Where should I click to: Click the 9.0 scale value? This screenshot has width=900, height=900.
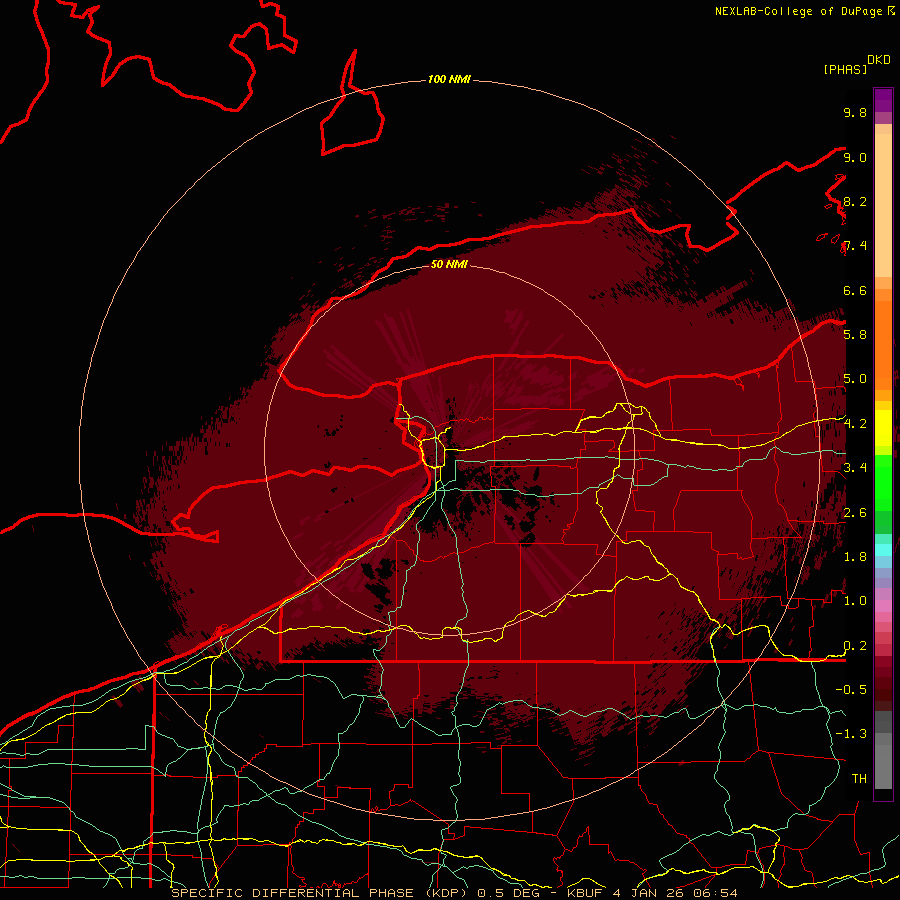click(x=855, y=157)
